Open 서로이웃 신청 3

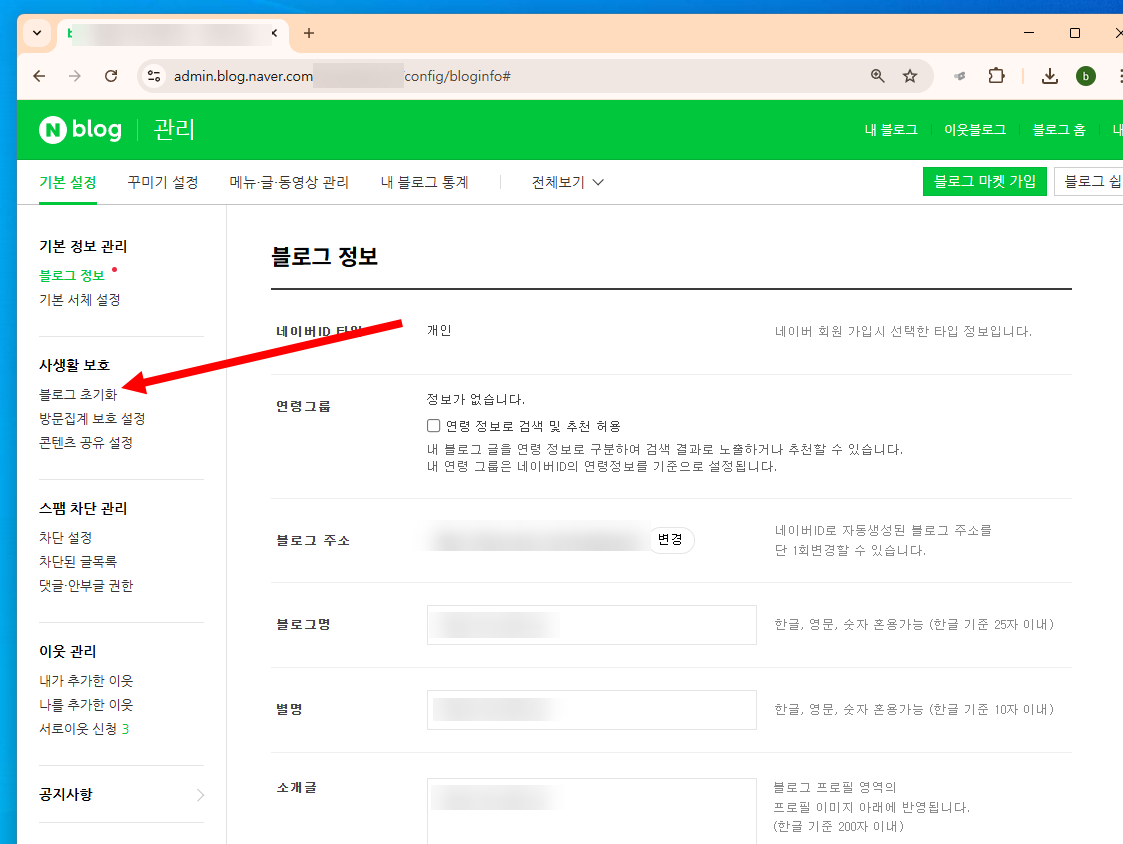pyautogui.click(x=84, y=729)
